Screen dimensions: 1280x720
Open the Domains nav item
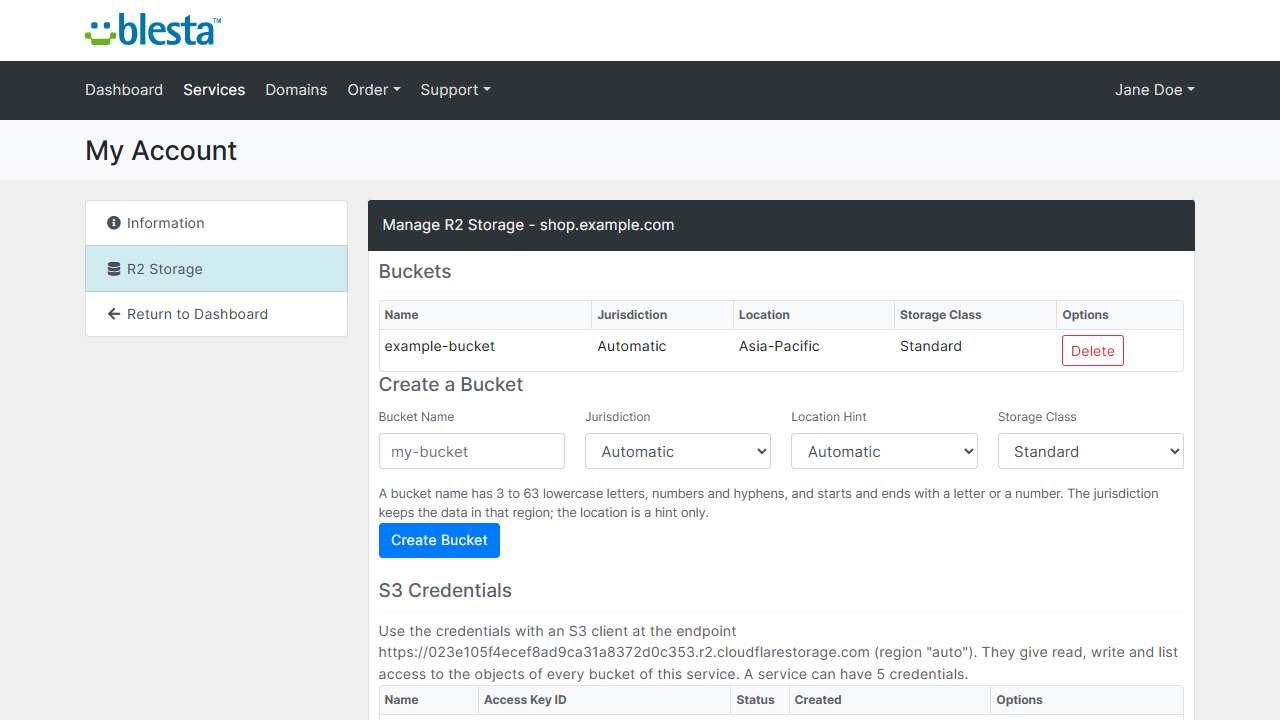296,90
